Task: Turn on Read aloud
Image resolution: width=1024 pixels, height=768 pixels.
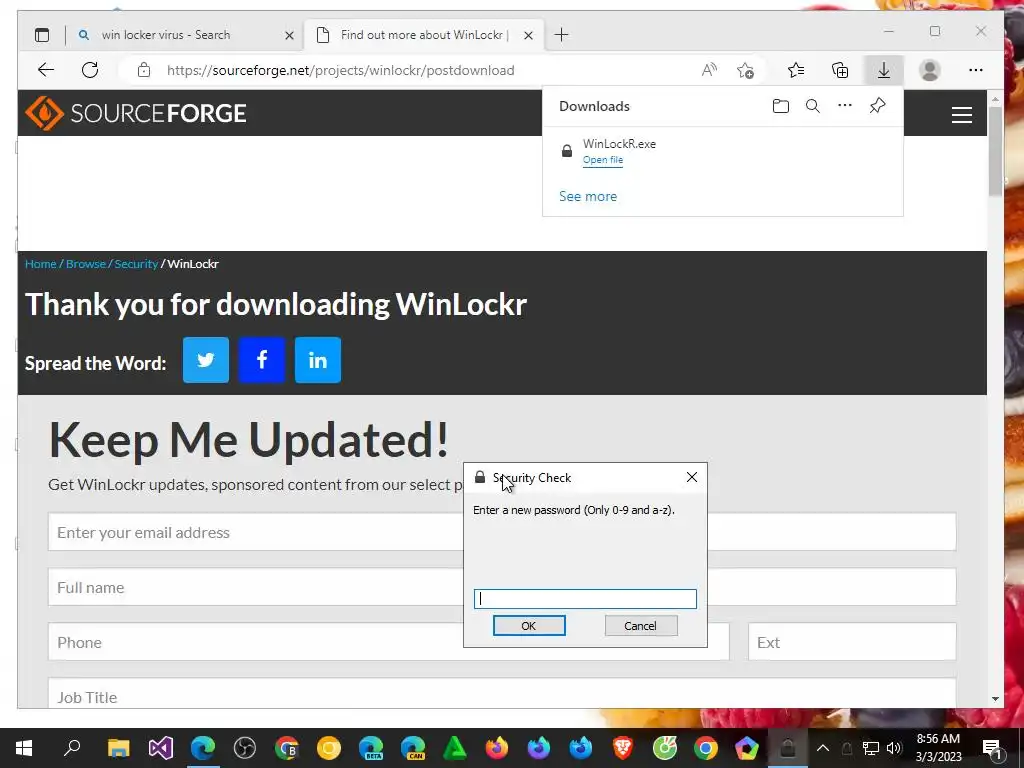Action: click(x=709, y=70)
